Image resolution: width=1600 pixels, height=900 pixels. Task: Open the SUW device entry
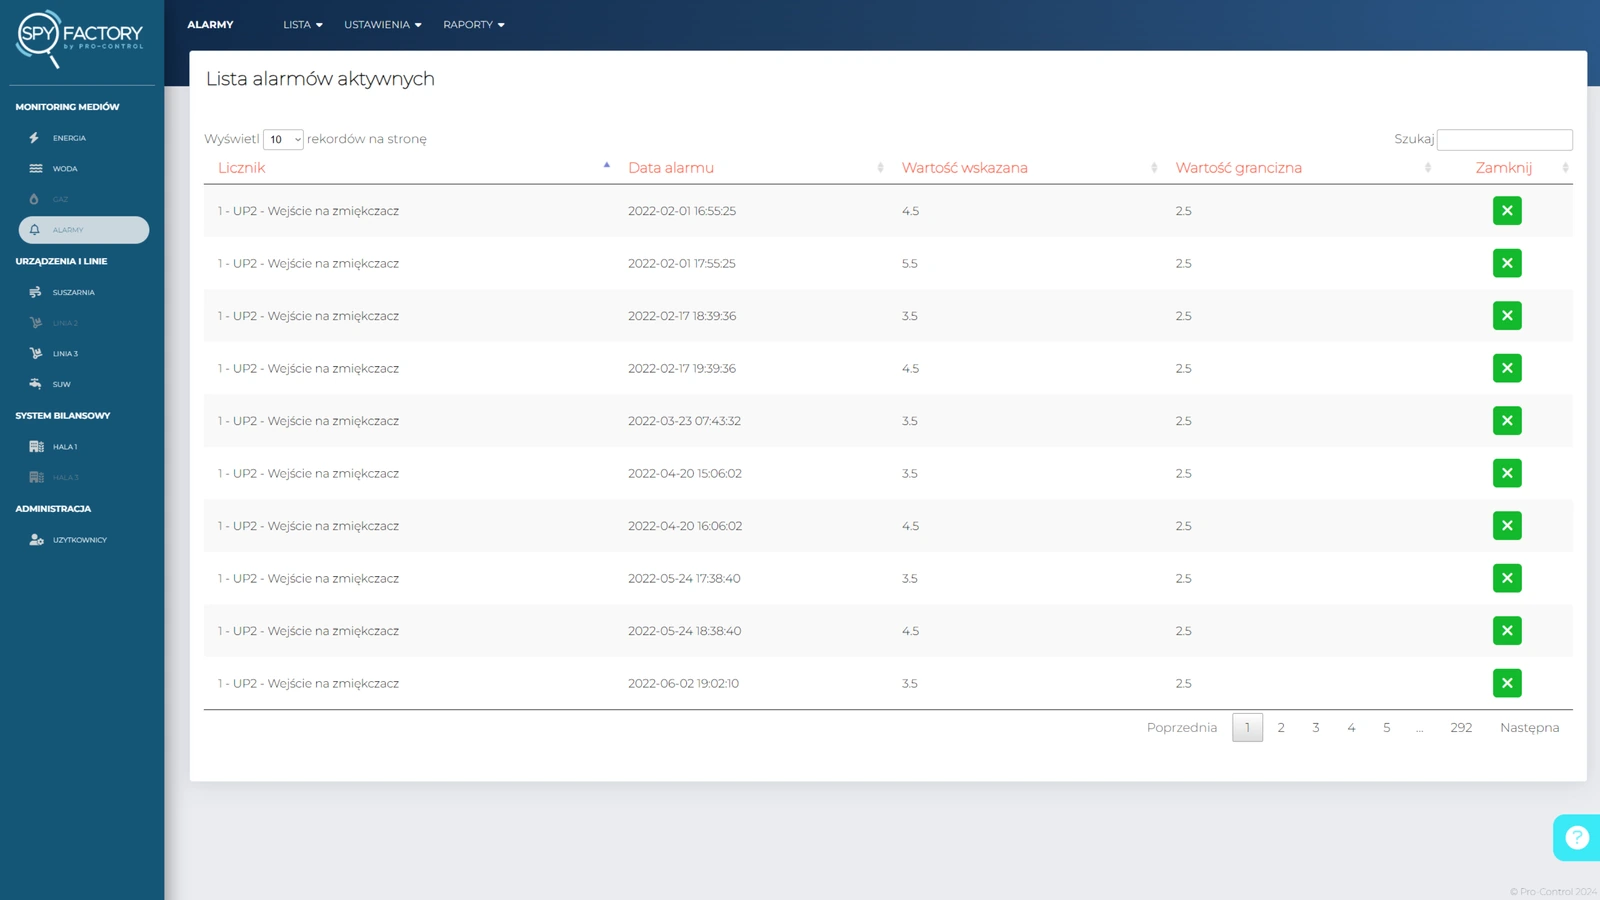[60, 385]
